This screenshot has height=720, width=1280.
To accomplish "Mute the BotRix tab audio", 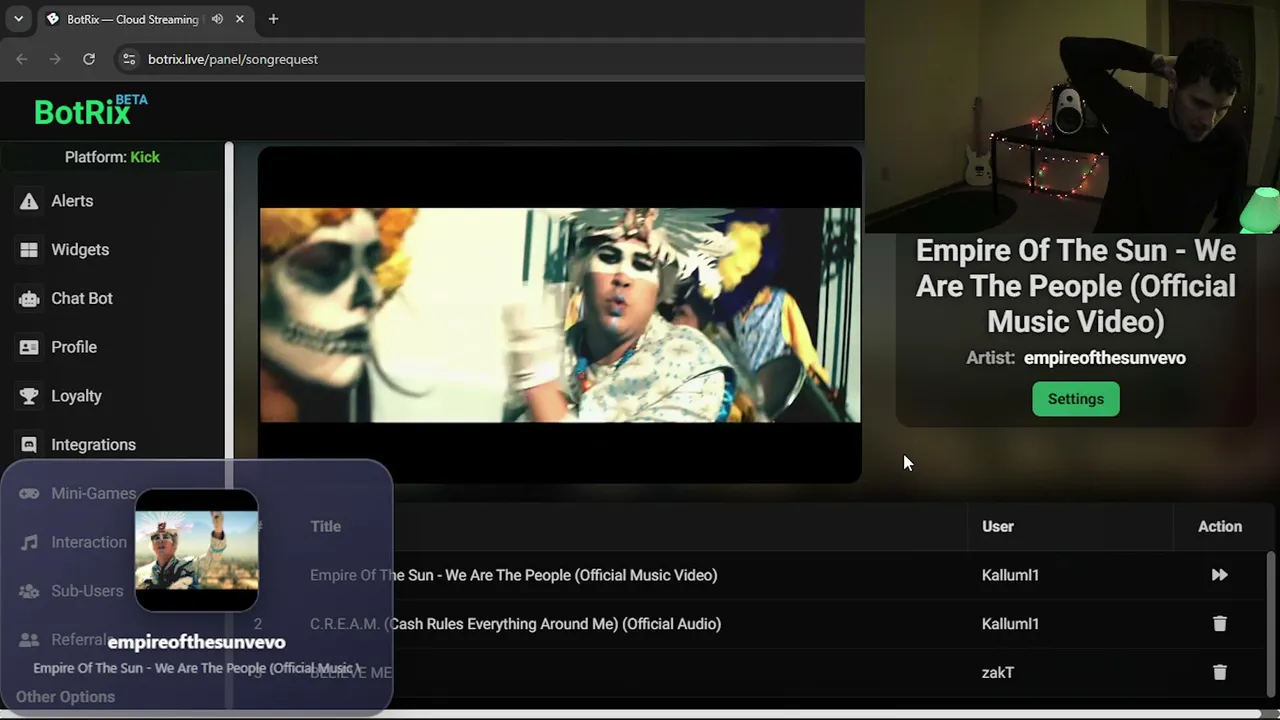I will pos(217,19).
